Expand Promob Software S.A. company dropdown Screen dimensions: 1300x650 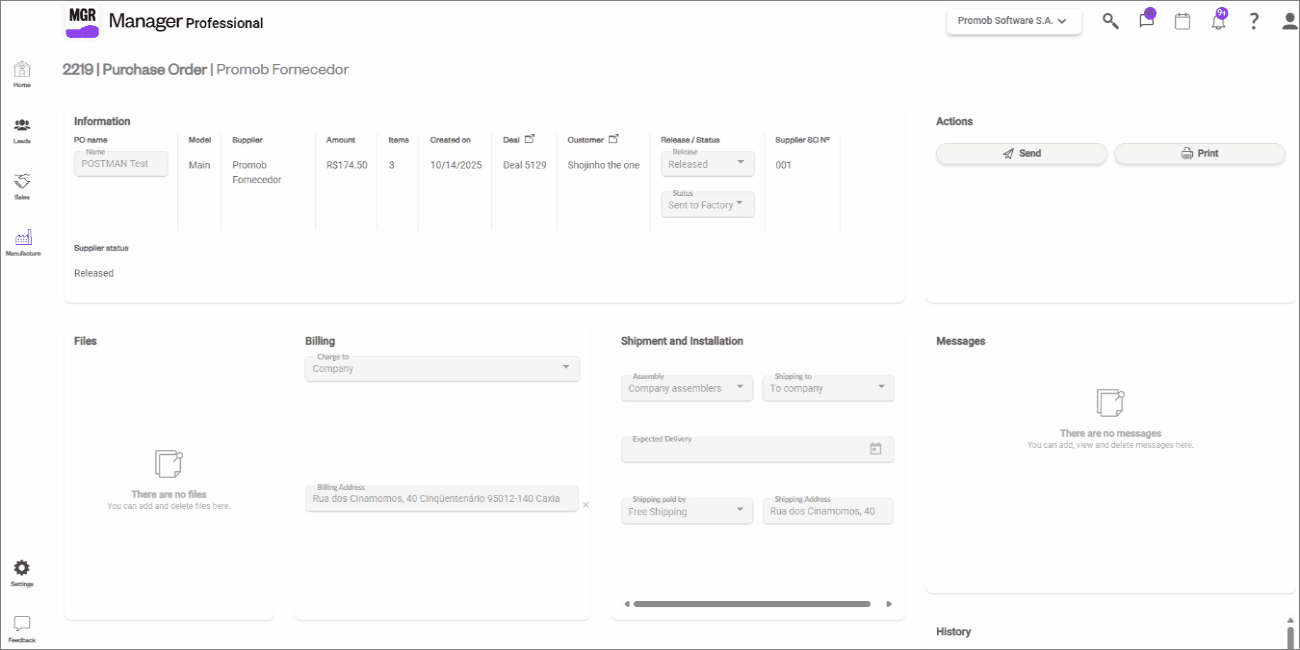1013,21
